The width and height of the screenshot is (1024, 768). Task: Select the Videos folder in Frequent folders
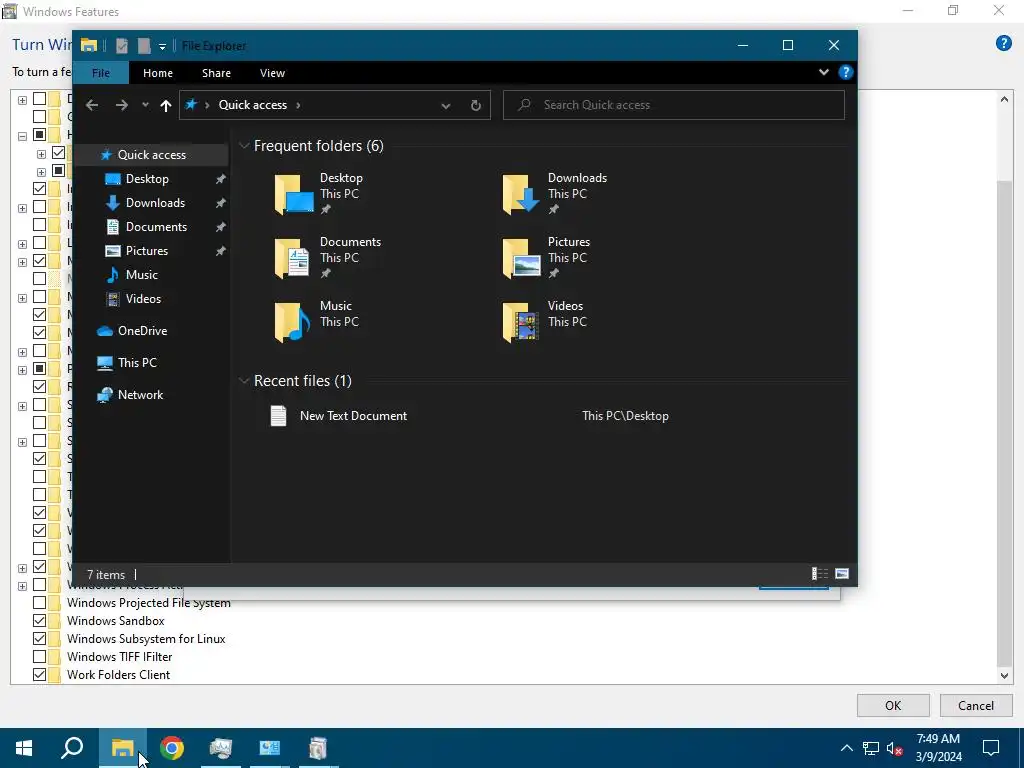point(546,321)
